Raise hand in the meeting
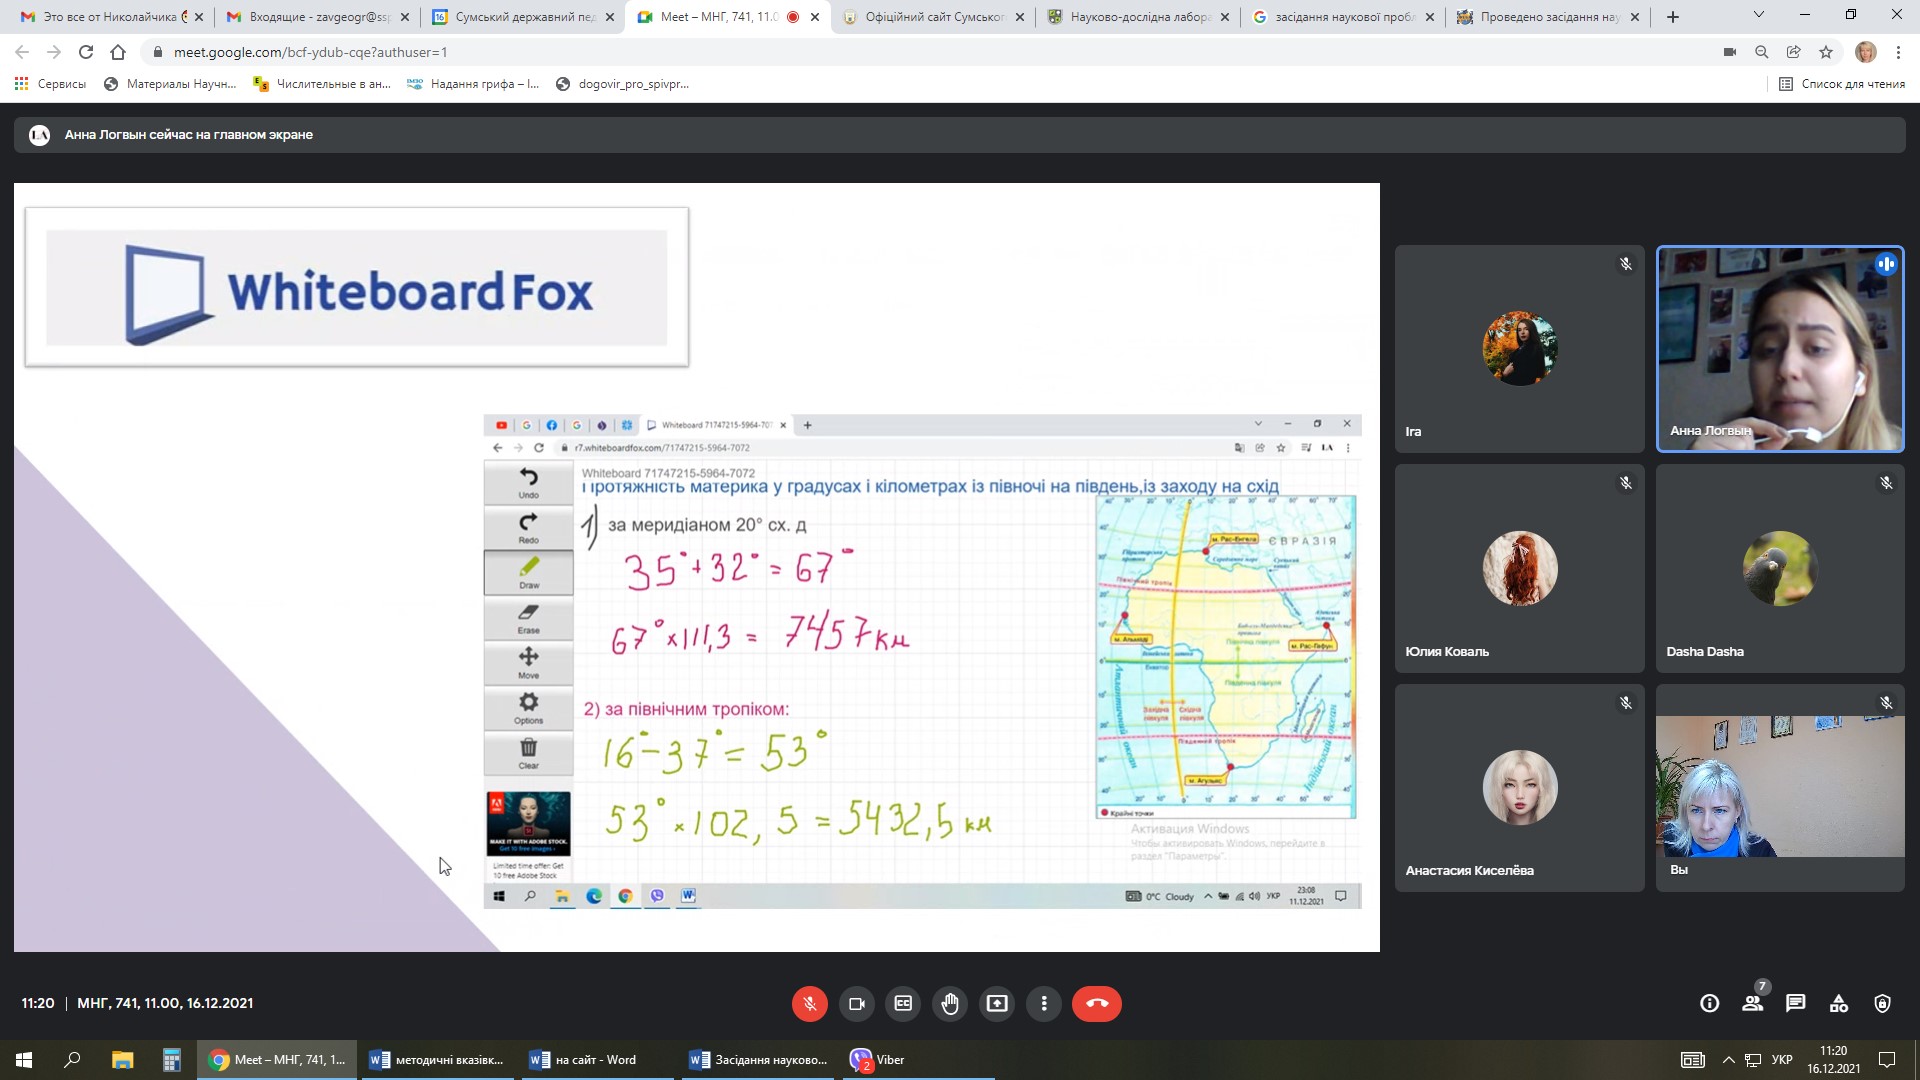The height and width of the screenshot is (1080, 1920). [x=950, y=1004]
